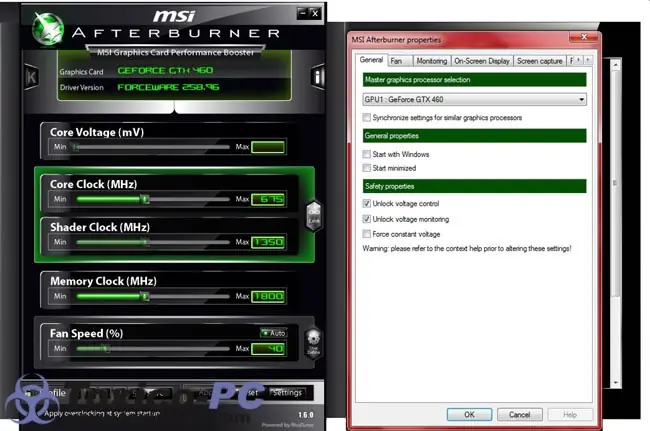Click OK in the properties dialog
The height and width of the screenshot is (431, 650).
(469, 414)
